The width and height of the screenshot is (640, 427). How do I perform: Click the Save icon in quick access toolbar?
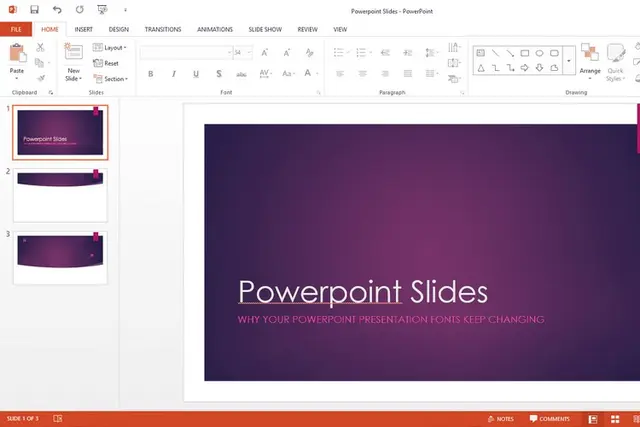coord(34,9)
